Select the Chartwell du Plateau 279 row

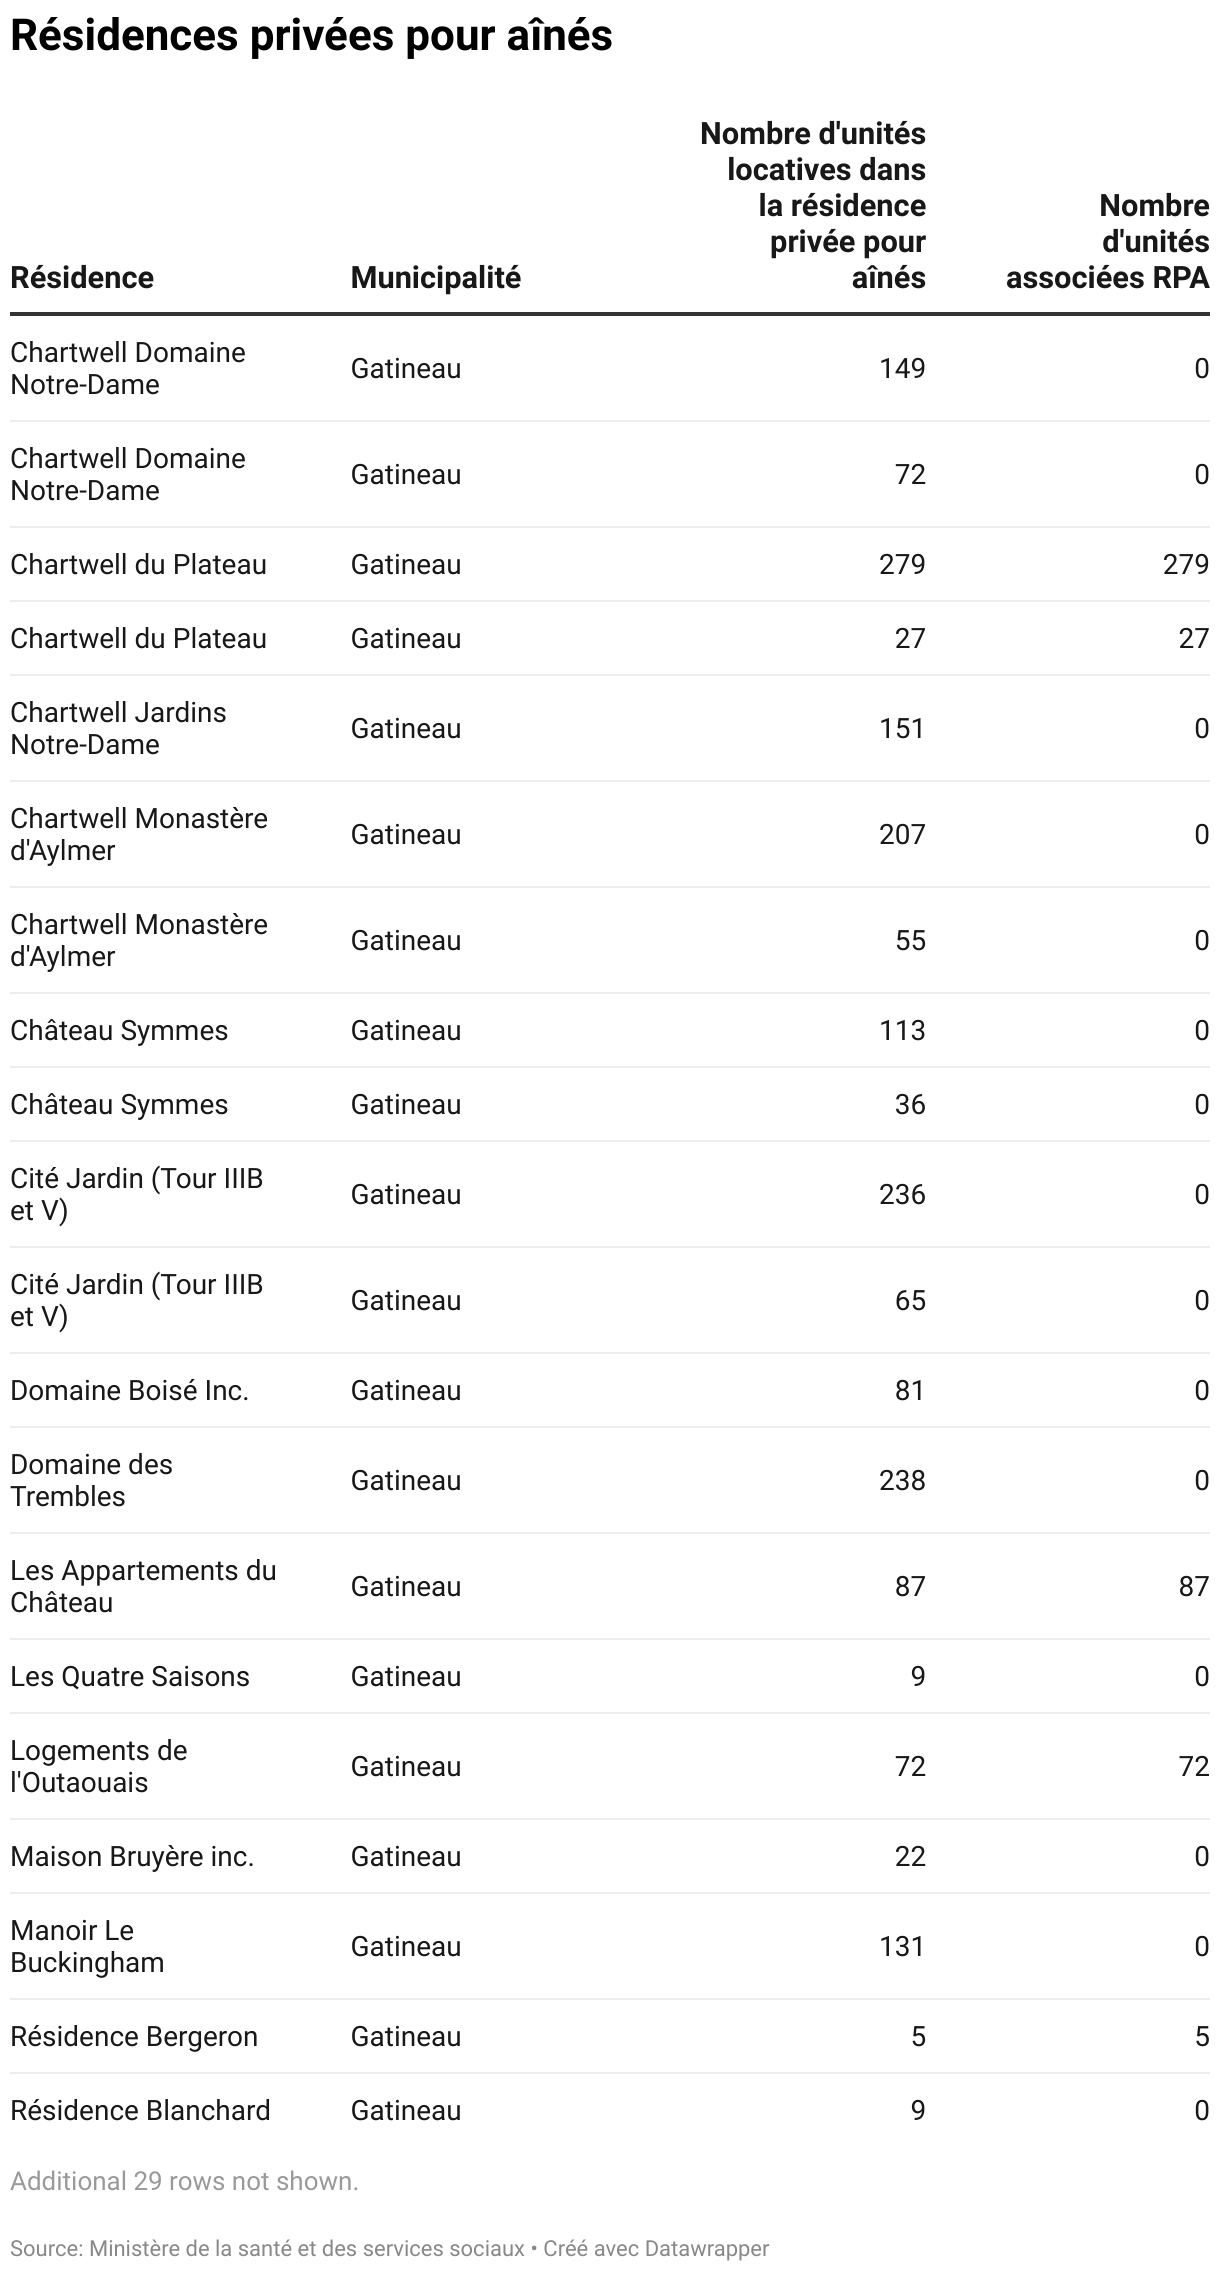[x=610, y=564]
